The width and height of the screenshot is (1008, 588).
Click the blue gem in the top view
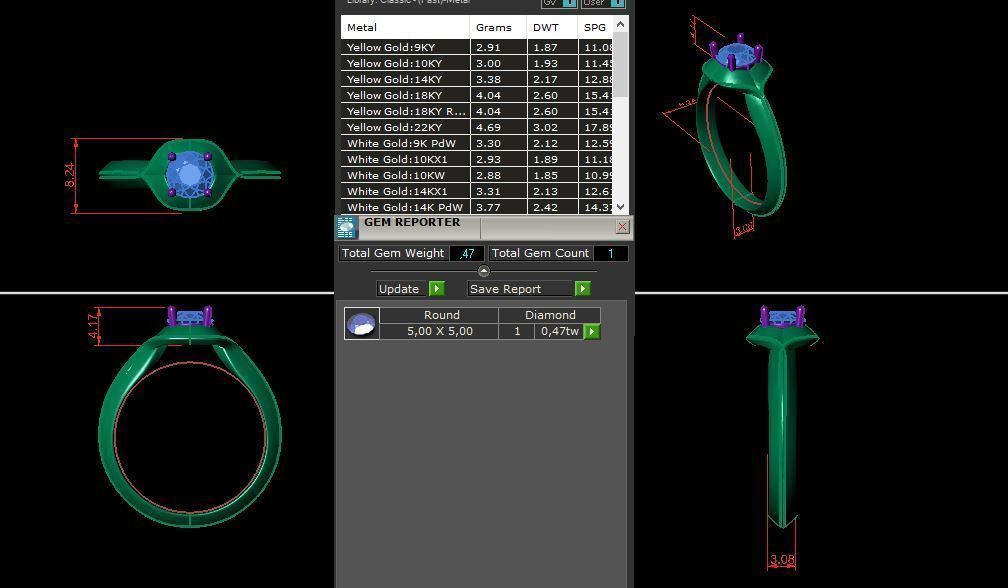coord(189,174)
